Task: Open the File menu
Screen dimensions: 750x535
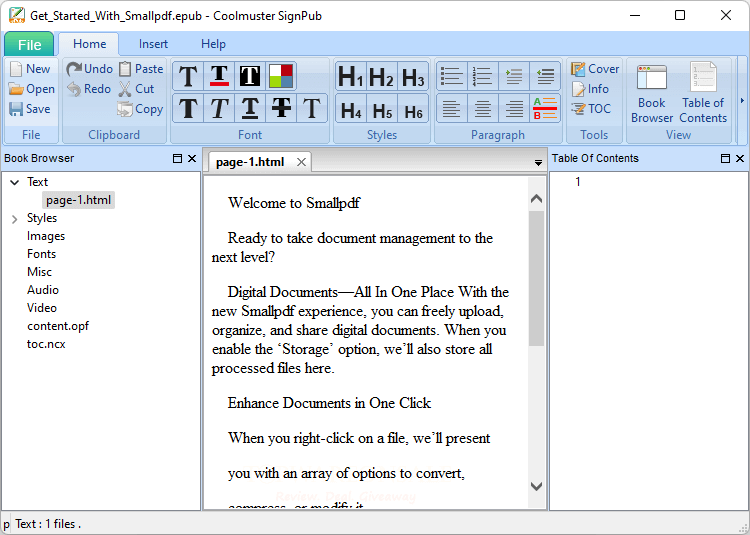Action: 29,44
